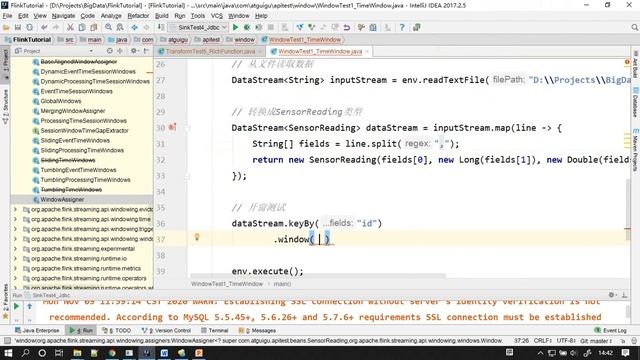Toggle the breakpoint on line 30
Viewport: 640px width, 360px height.
point(172,127)
